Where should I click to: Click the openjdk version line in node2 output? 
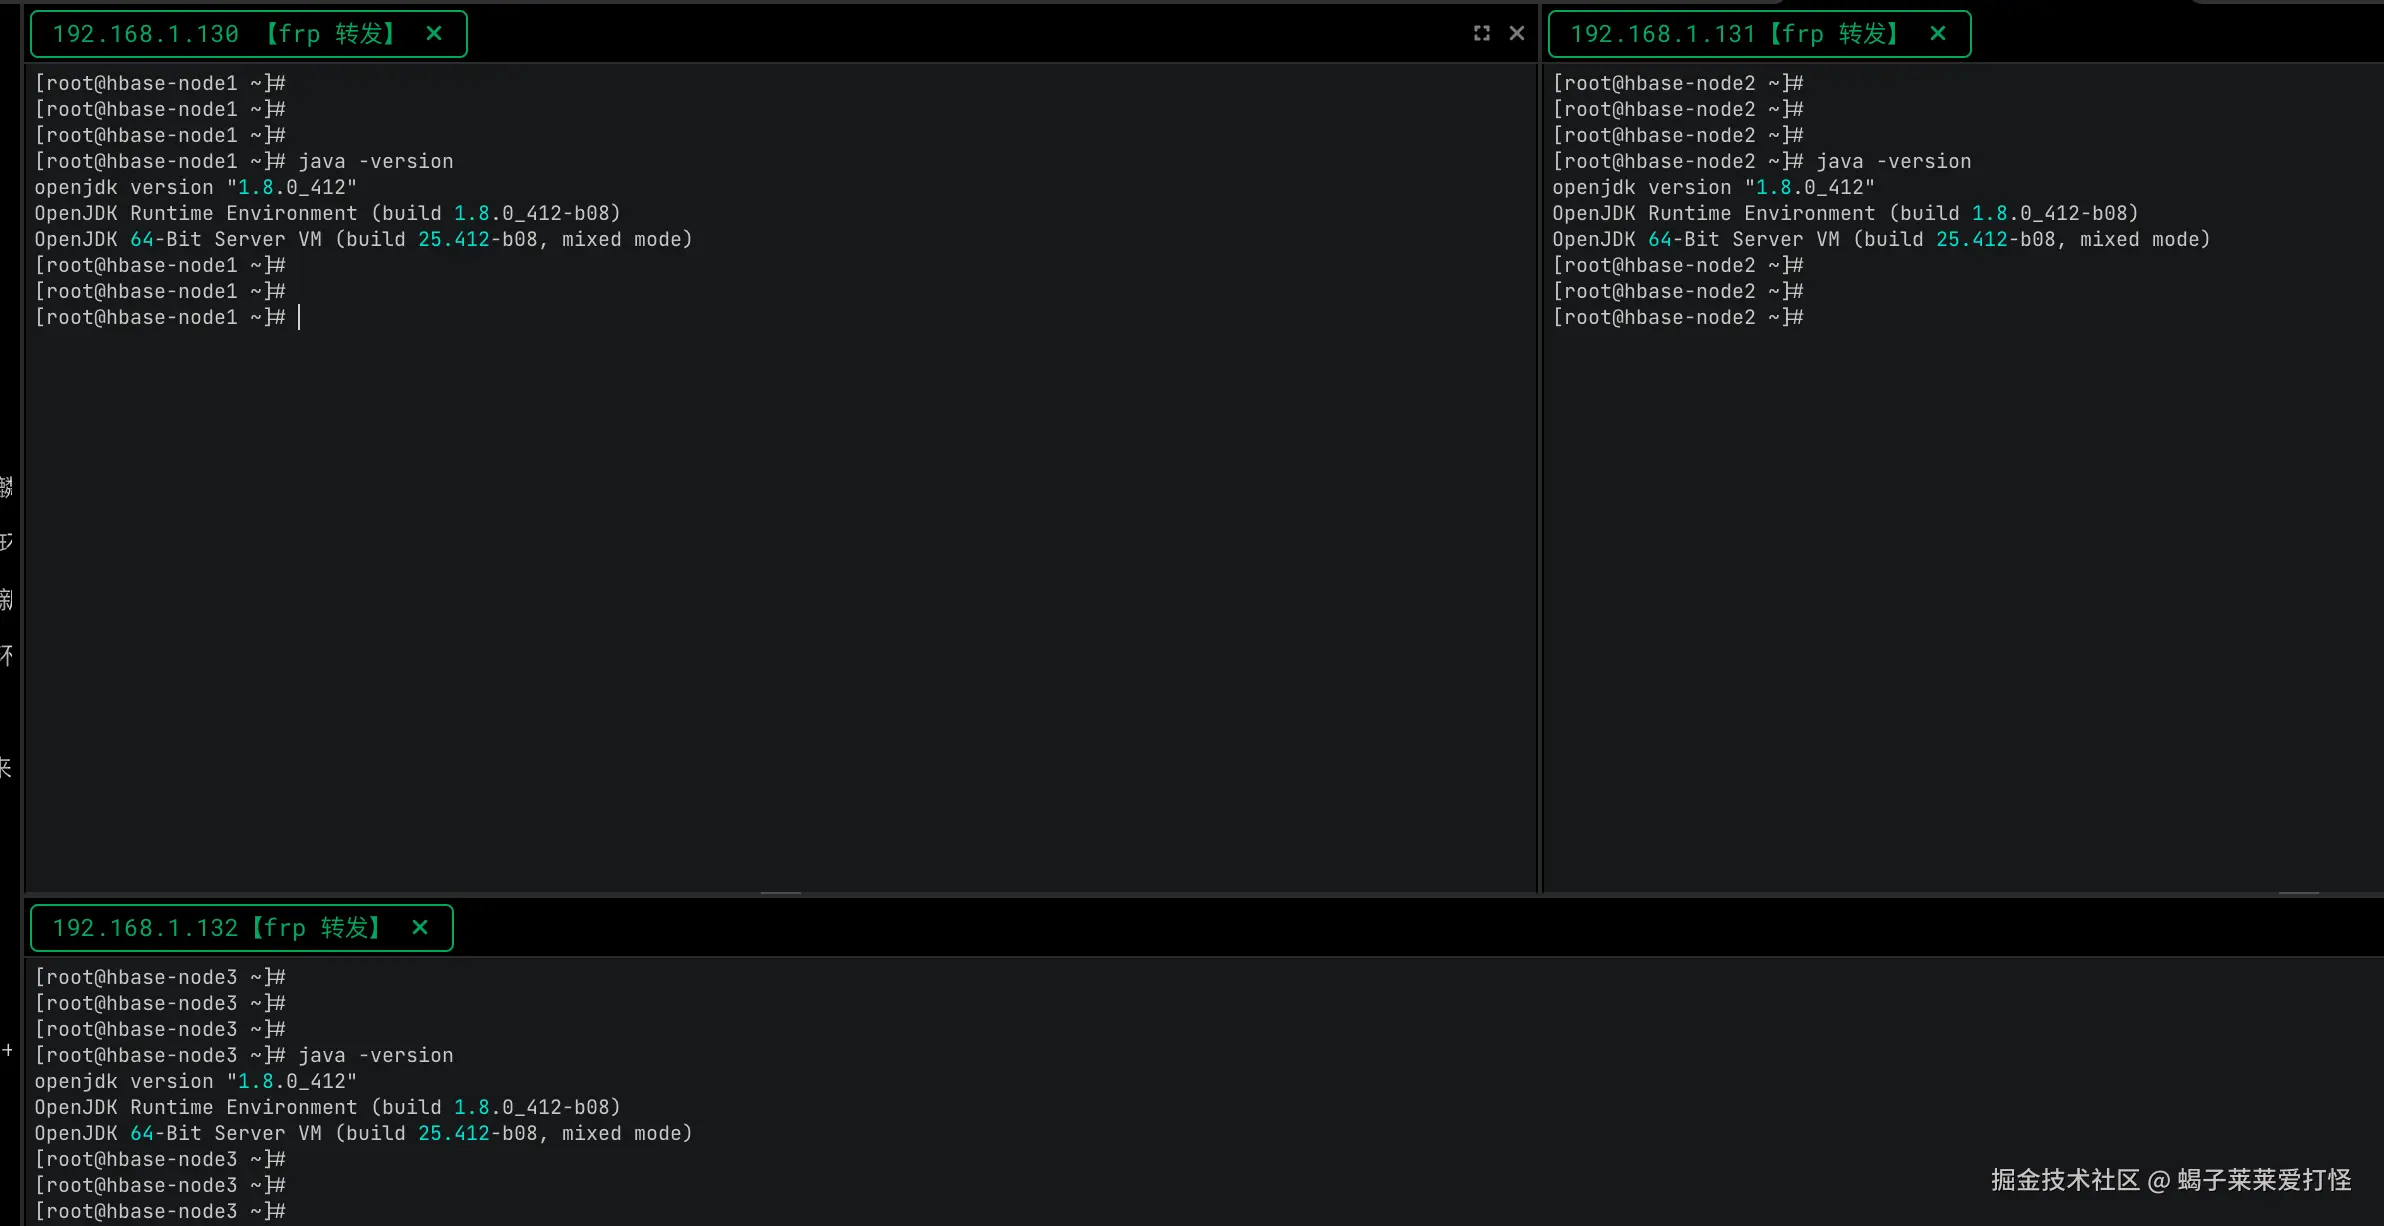(x=1712, y=187)
